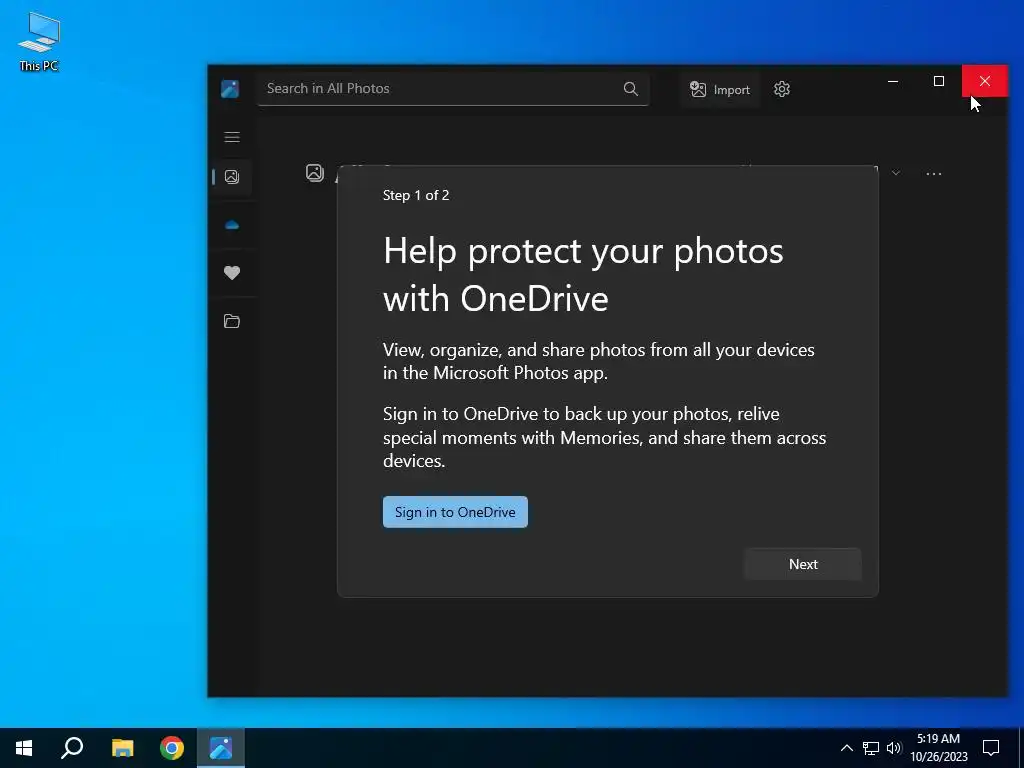Click Next in the OneDrive dialog
The image size is (1024, 768).
coord(803,564)
